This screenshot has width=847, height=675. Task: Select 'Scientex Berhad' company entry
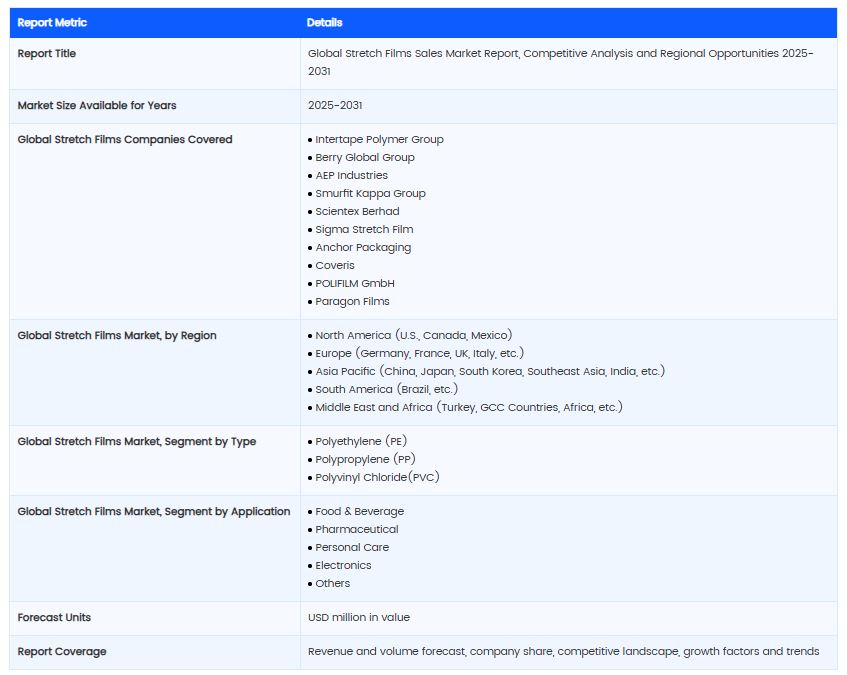click(358, 211)
